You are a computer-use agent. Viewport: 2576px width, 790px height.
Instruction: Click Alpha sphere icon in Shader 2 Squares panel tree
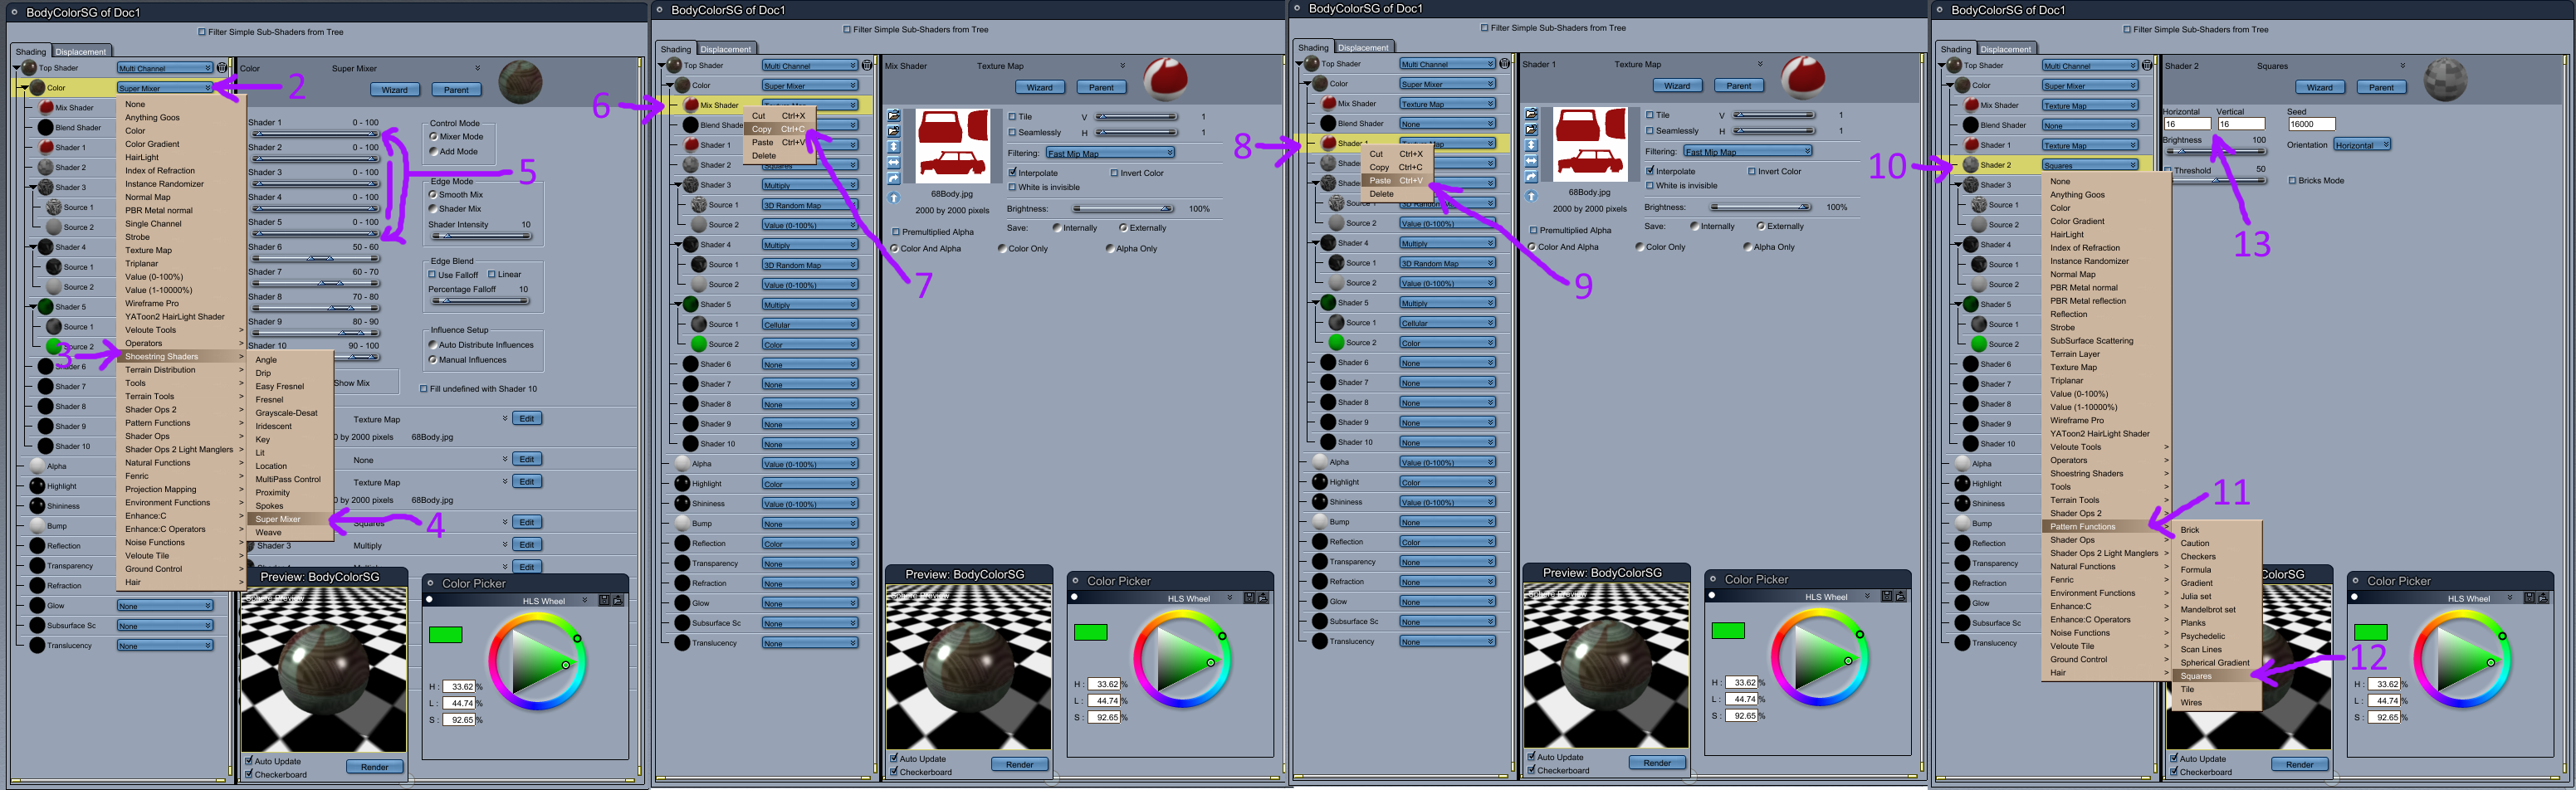1962,463
